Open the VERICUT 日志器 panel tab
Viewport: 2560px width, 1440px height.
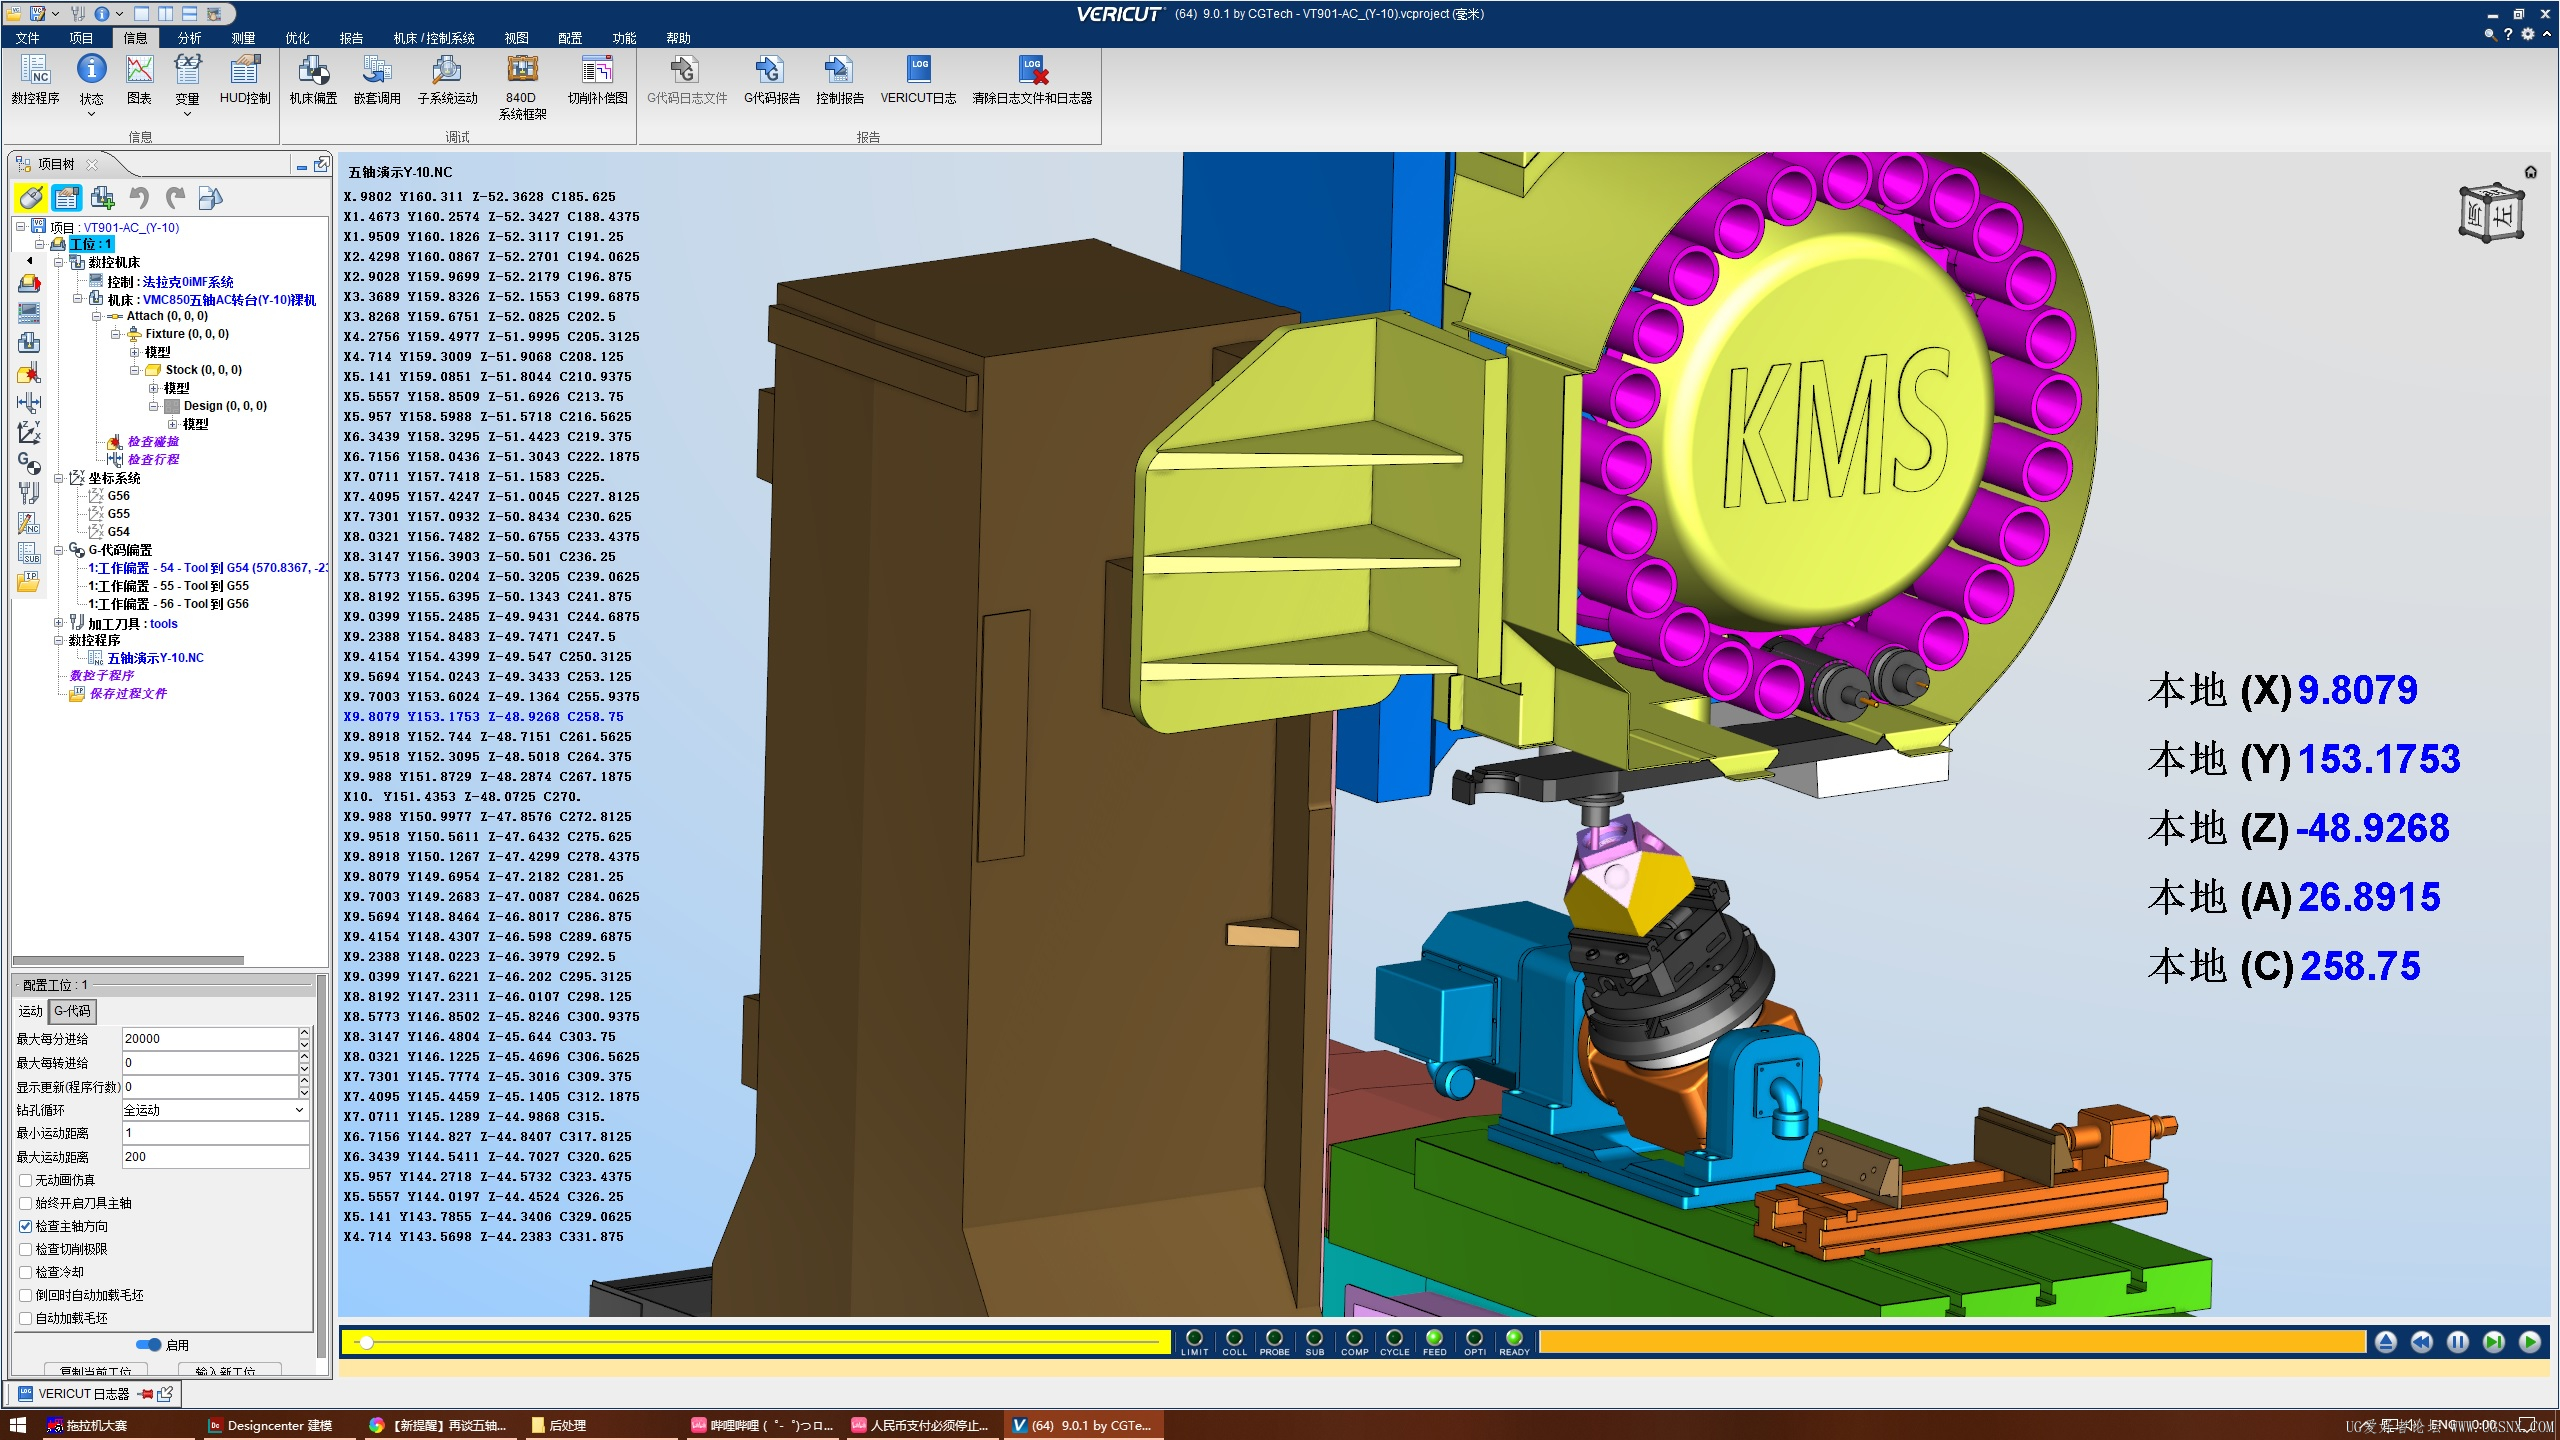(x=84, y=1394)
